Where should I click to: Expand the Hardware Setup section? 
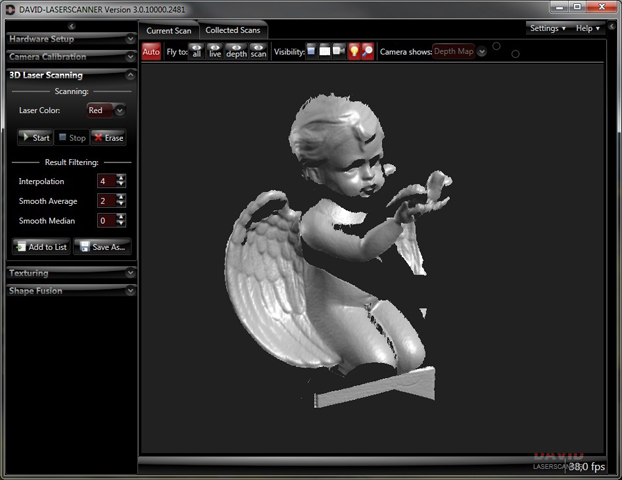[68, 39]
